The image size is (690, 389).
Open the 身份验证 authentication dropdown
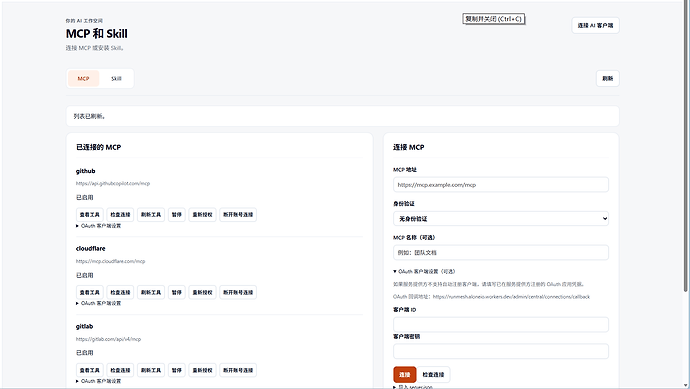click(501, 219)
